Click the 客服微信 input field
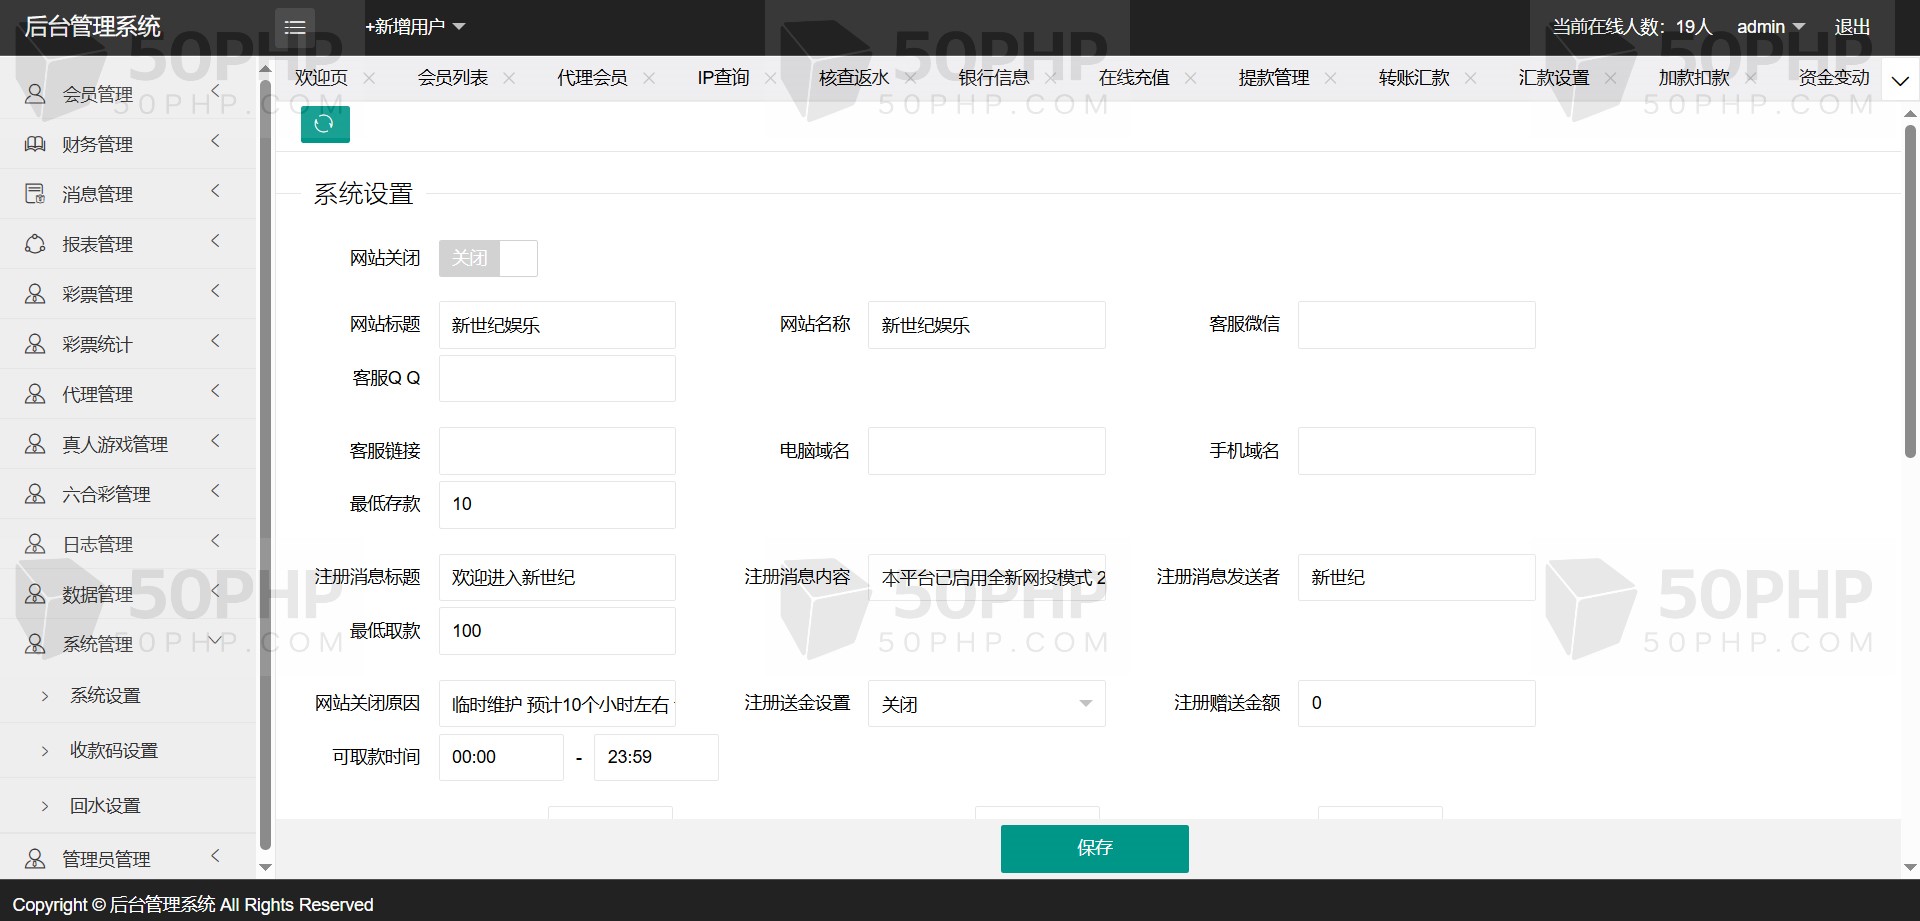Screen dimensions: 1920x921 click(x=1416, y=325)
